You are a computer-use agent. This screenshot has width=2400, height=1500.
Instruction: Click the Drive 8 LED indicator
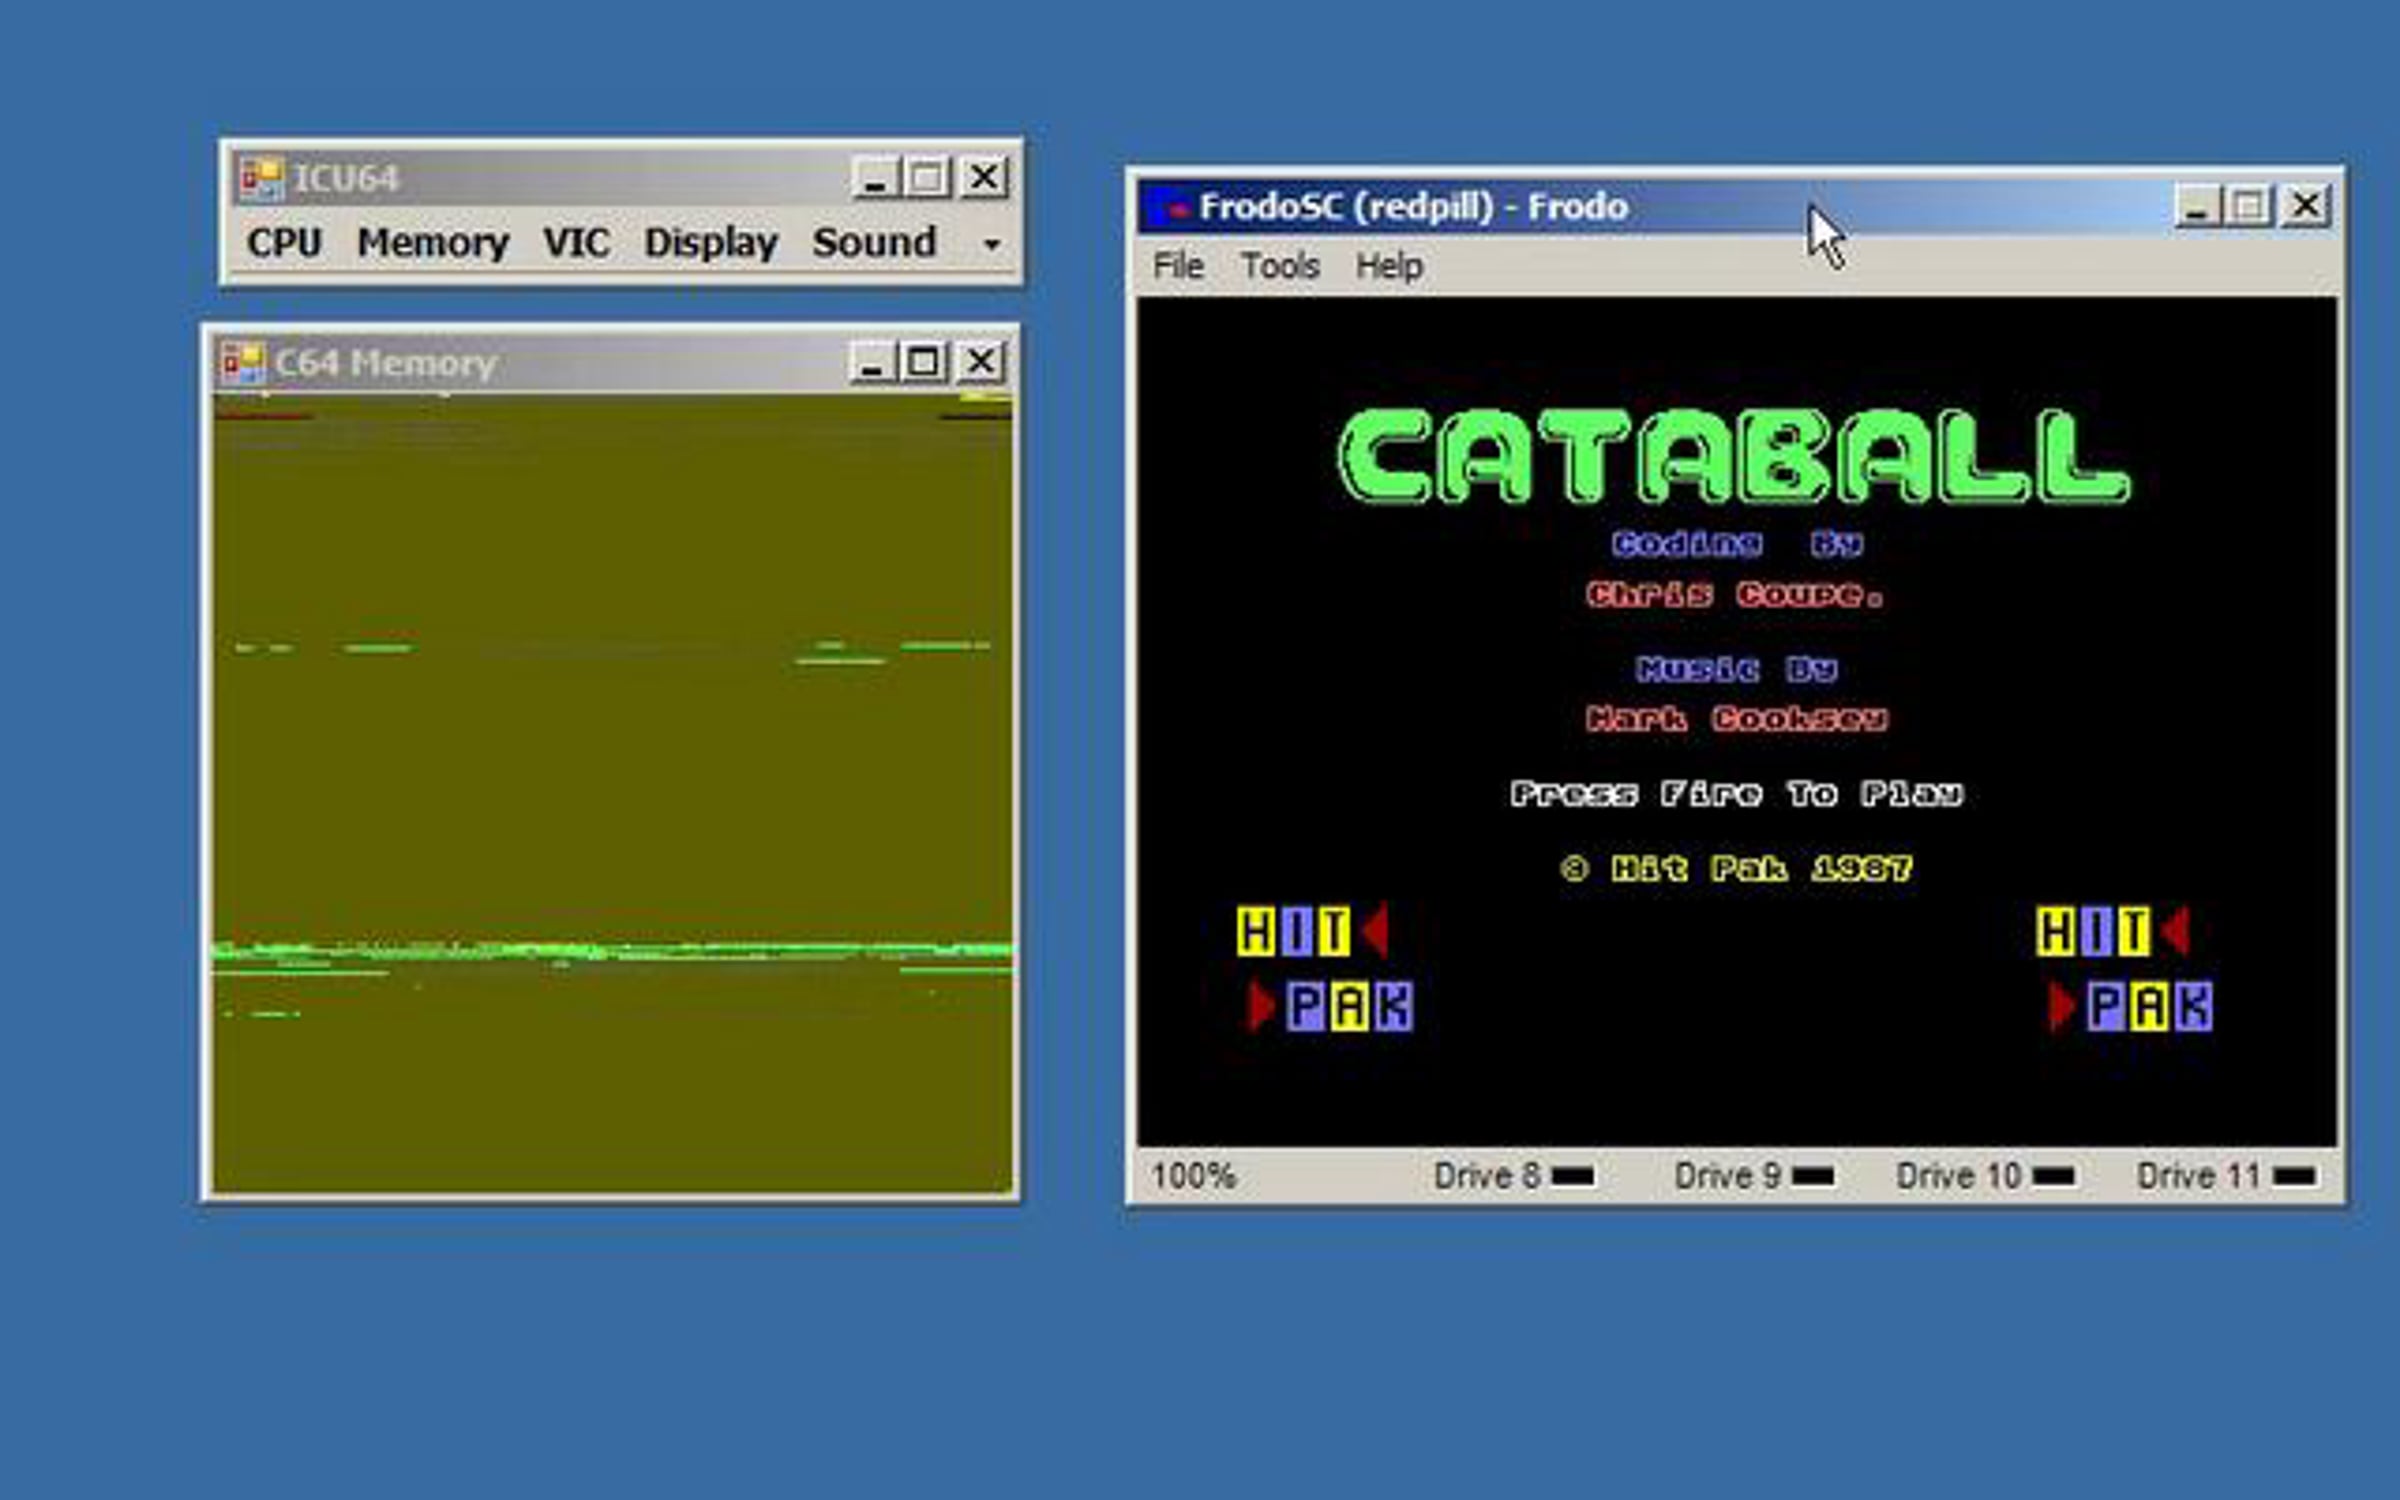(x=1572, y=1176)
